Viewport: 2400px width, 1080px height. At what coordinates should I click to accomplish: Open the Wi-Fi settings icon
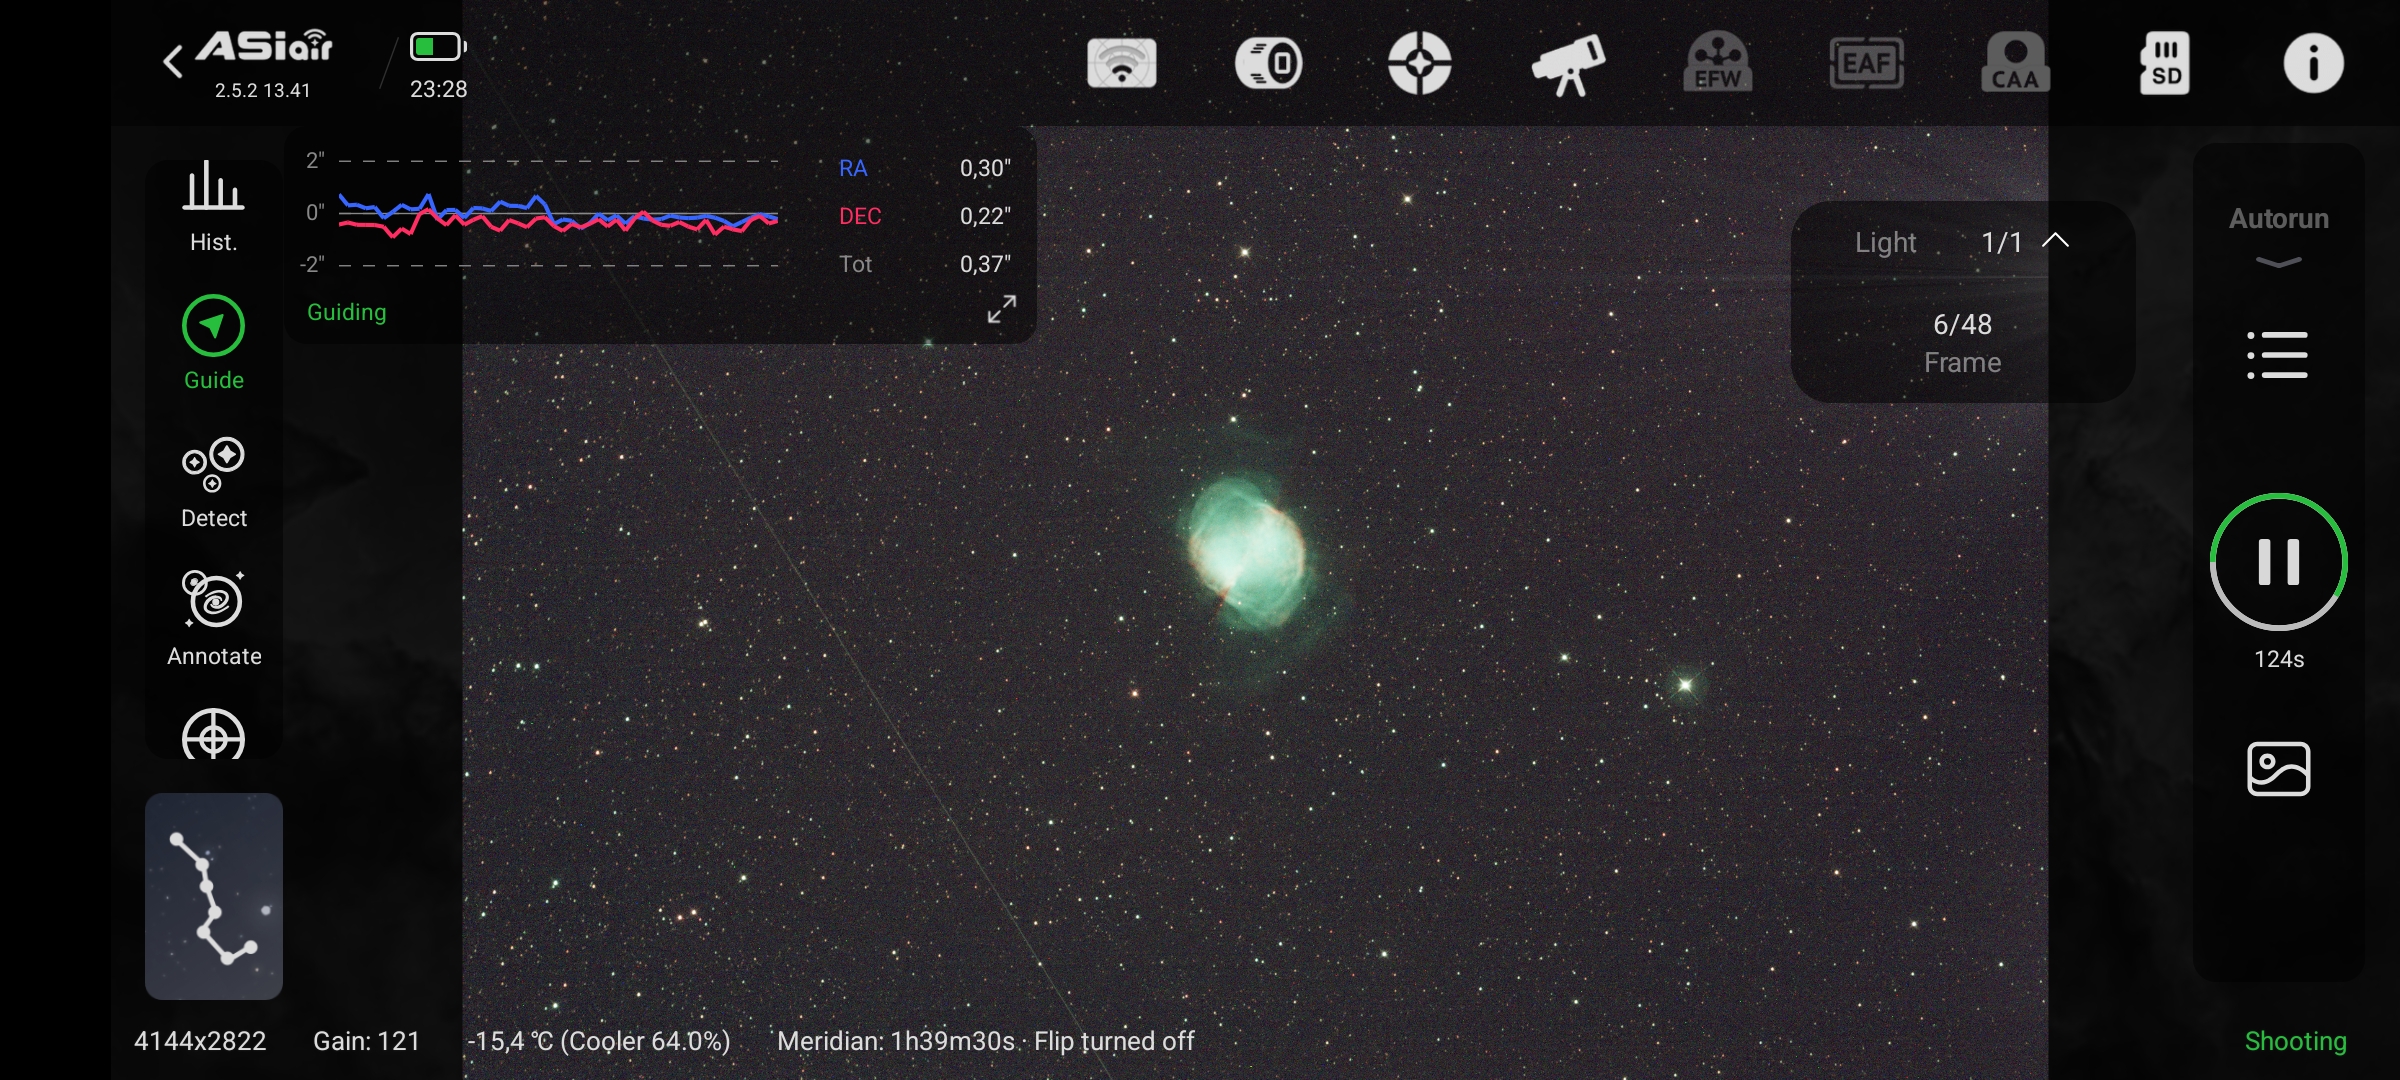[x=1122, y=63]
